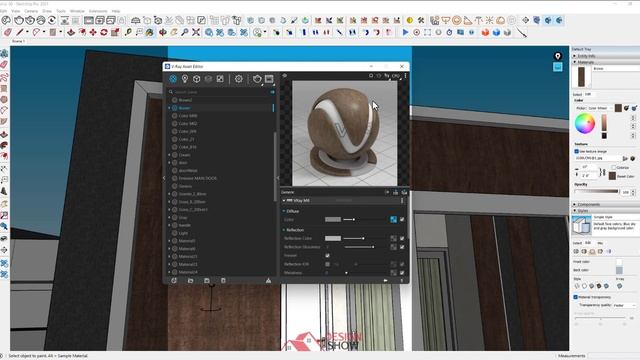Open the Tools menu
The image size is (640, 360).
pos(61,11)
